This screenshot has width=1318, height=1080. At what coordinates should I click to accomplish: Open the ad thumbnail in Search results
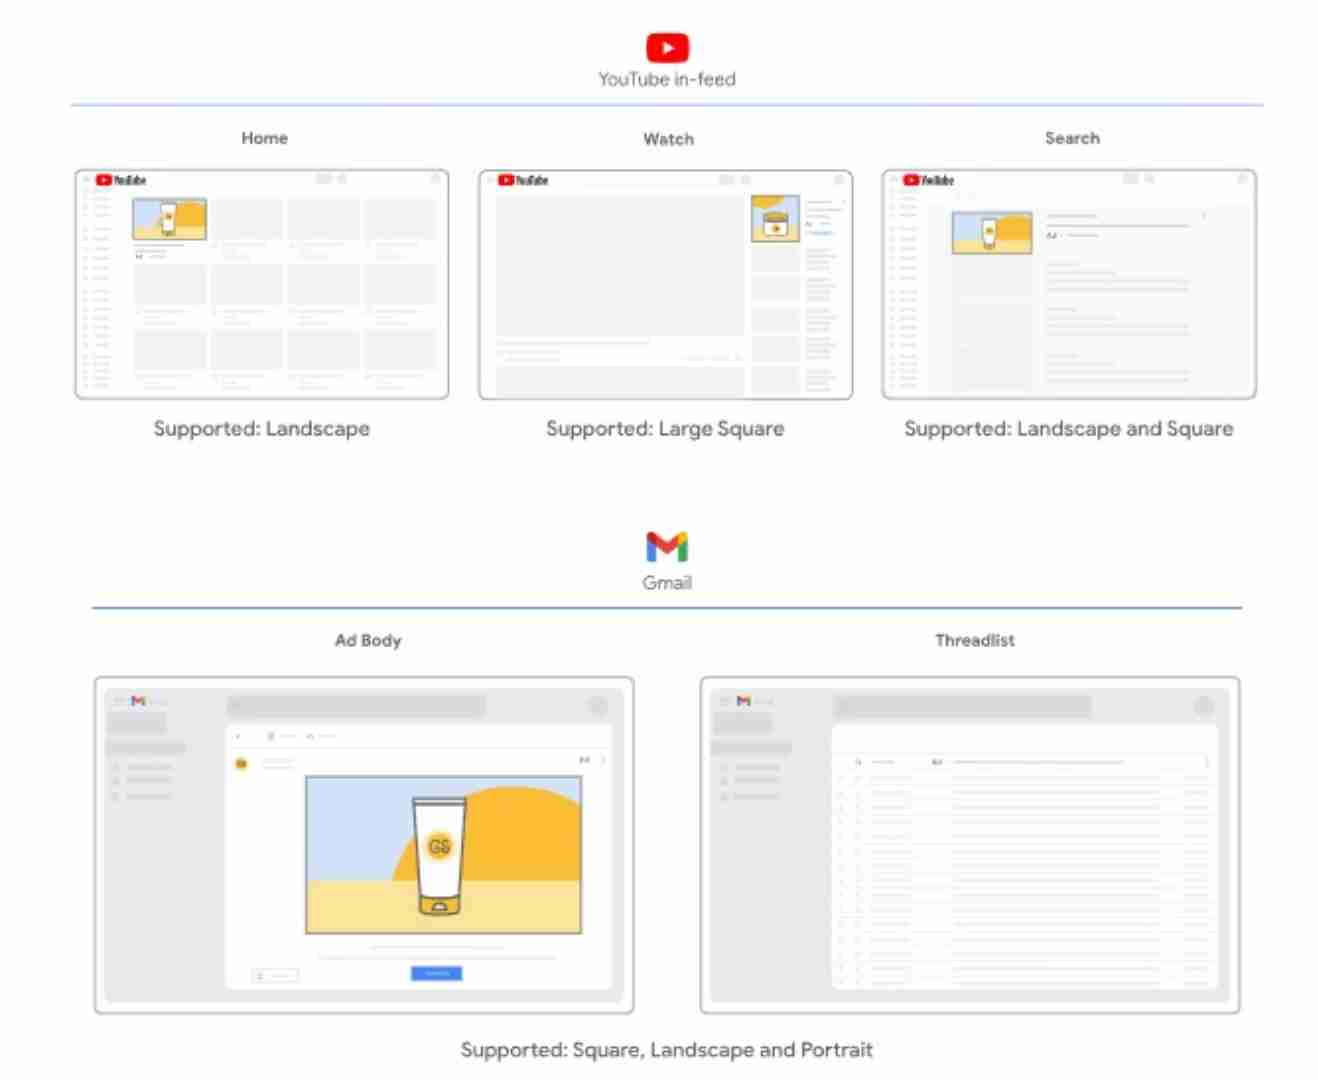click(x=991, y=233)
